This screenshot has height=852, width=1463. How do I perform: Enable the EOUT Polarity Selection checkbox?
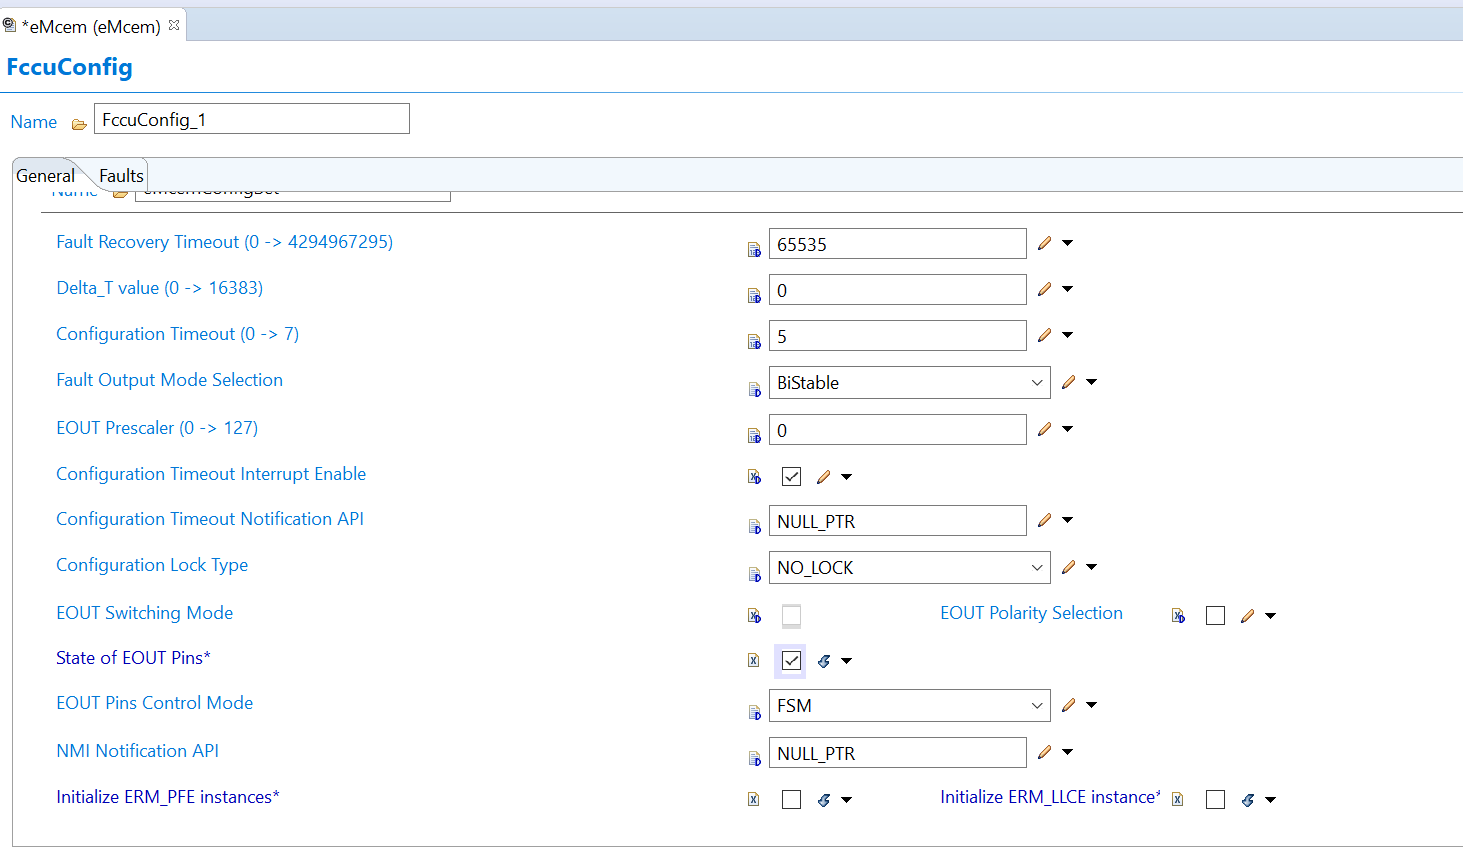(1215, 616)
